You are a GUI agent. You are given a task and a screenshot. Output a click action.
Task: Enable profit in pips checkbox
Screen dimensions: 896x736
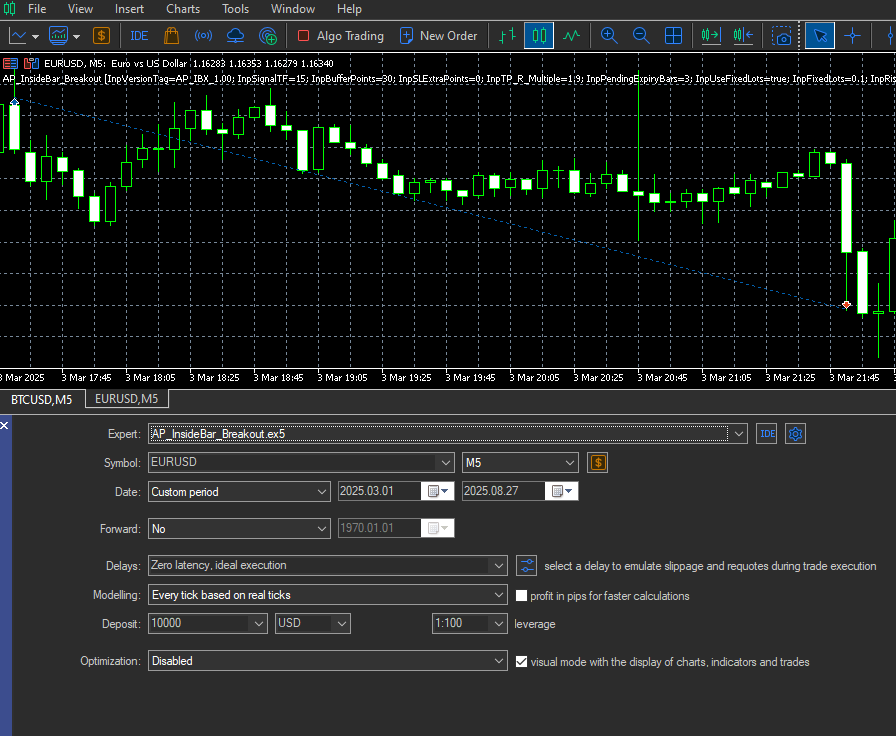click(521, 596)
